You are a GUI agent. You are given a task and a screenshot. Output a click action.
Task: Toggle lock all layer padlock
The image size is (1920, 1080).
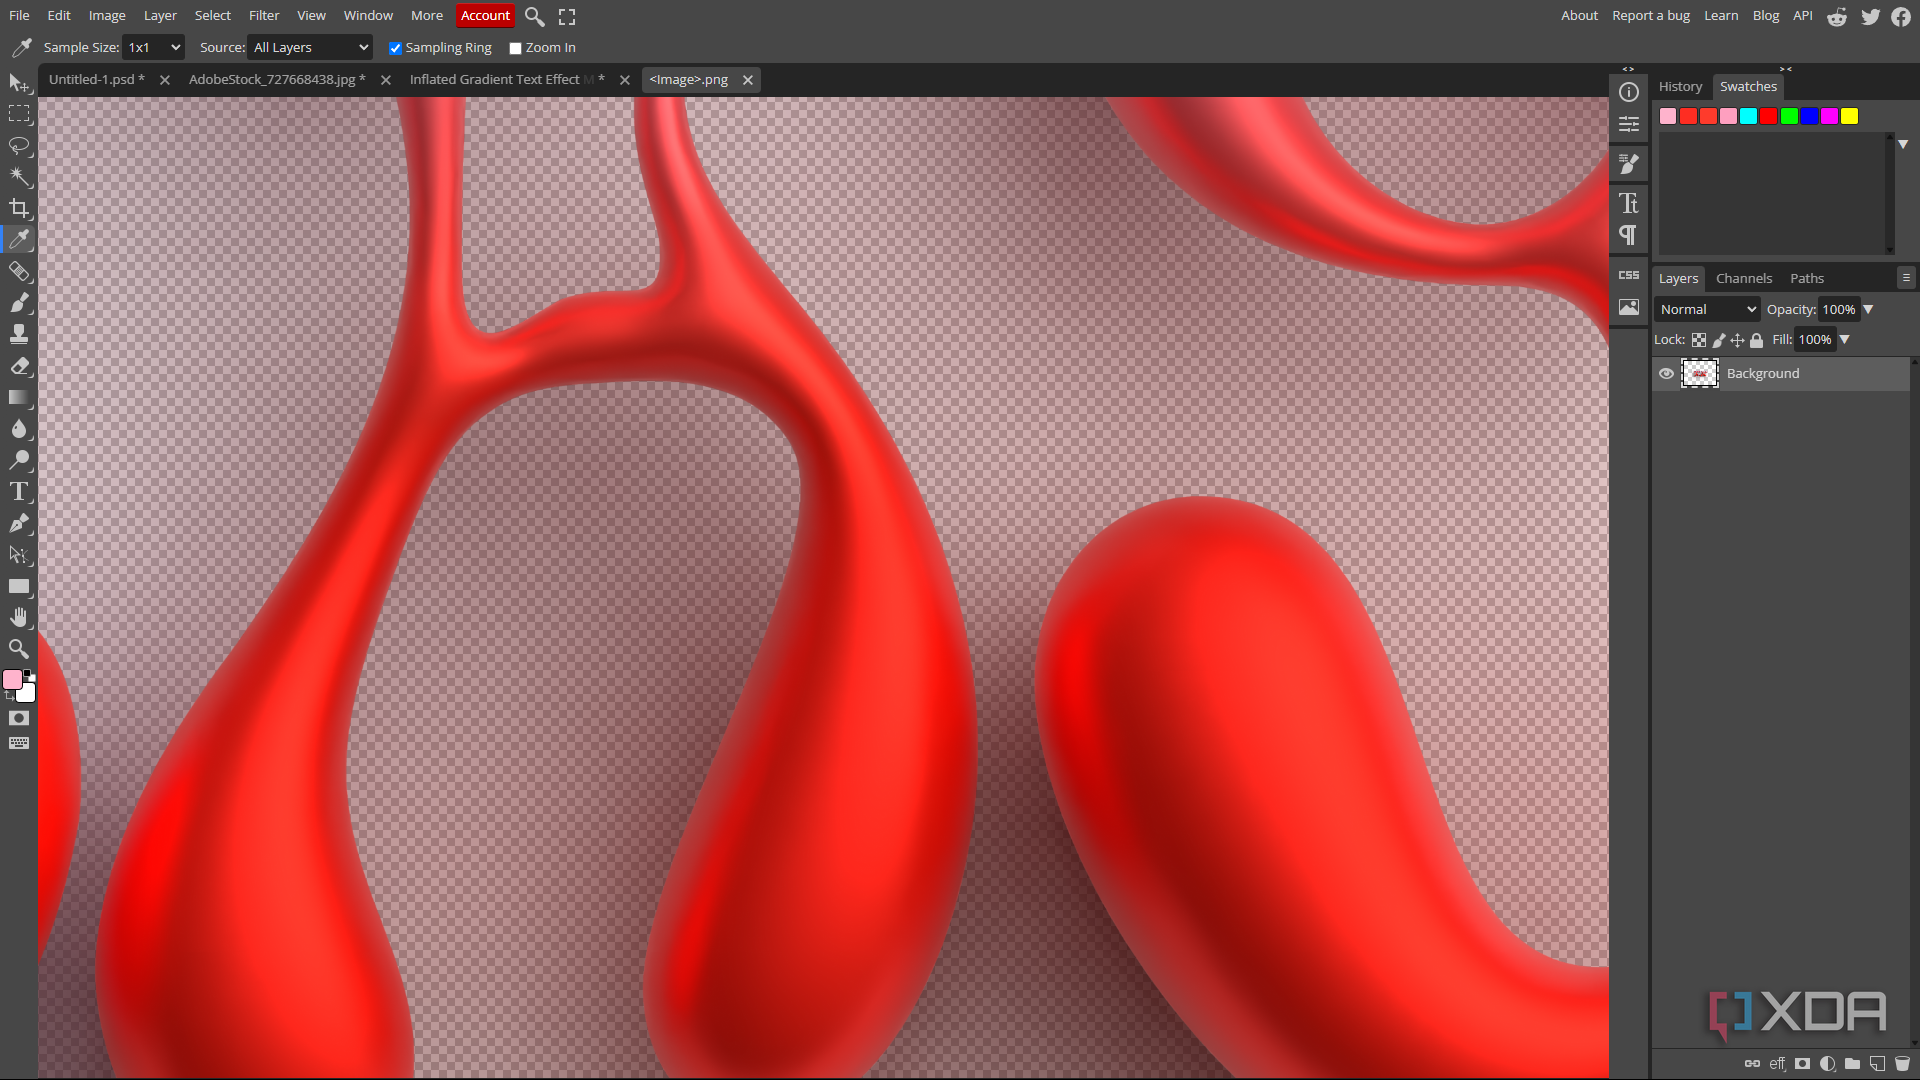pos(1756,340)
